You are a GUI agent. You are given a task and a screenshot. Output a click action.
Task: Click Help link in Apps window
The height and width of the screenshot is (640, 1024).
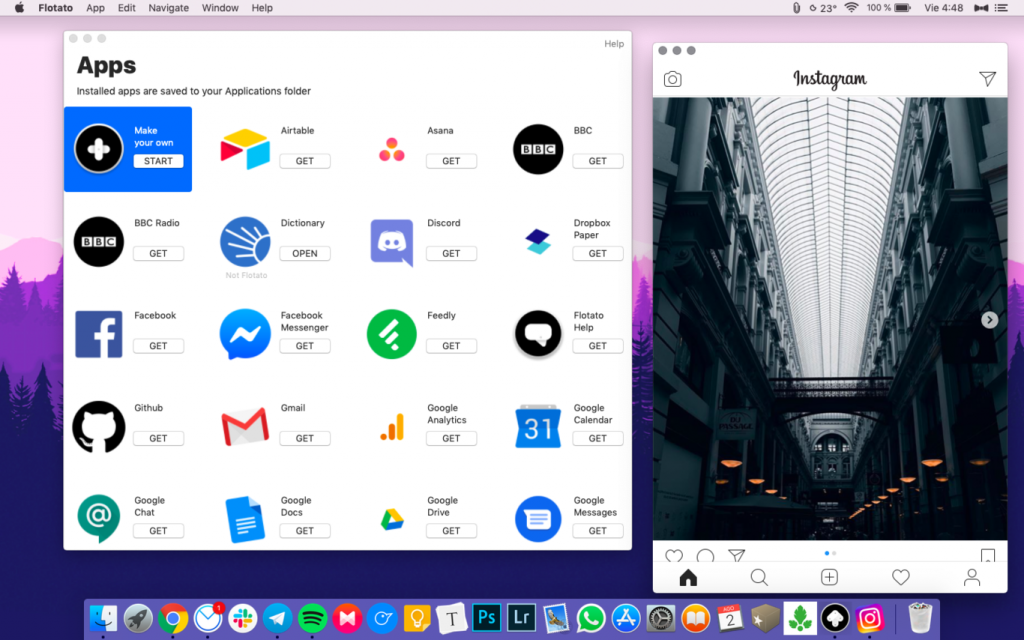pyautogui.click(x=614, y=44)
